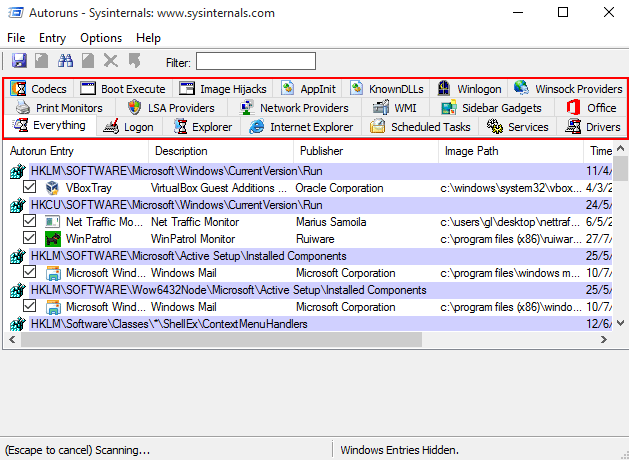
Task: Click the Net Traffic Monitor entry icon
Action: pos(53,222)
